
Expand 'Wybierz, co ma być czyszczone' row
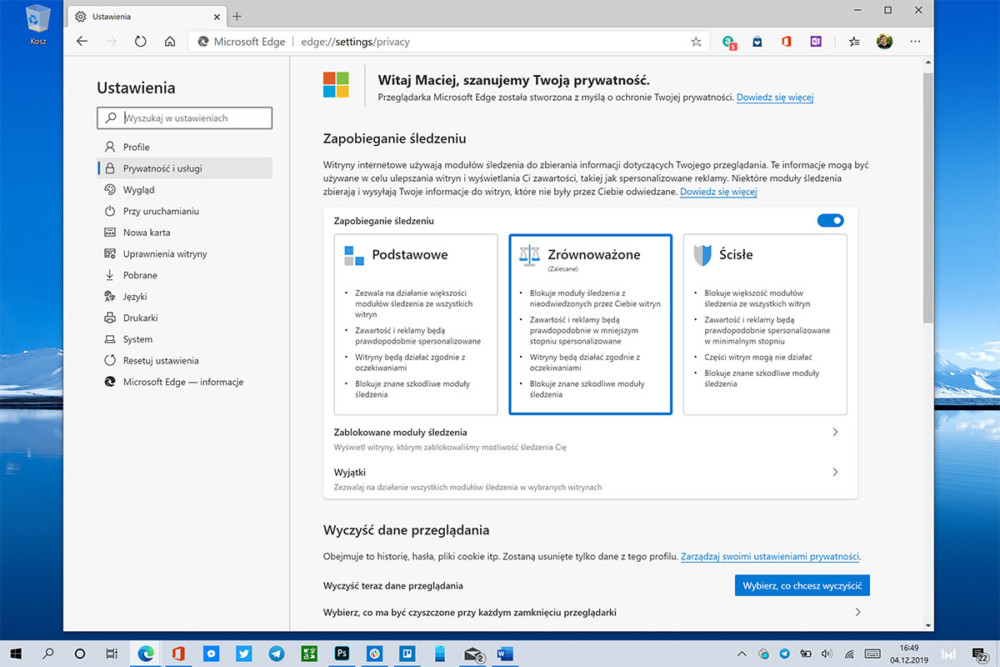click(596, 612)
